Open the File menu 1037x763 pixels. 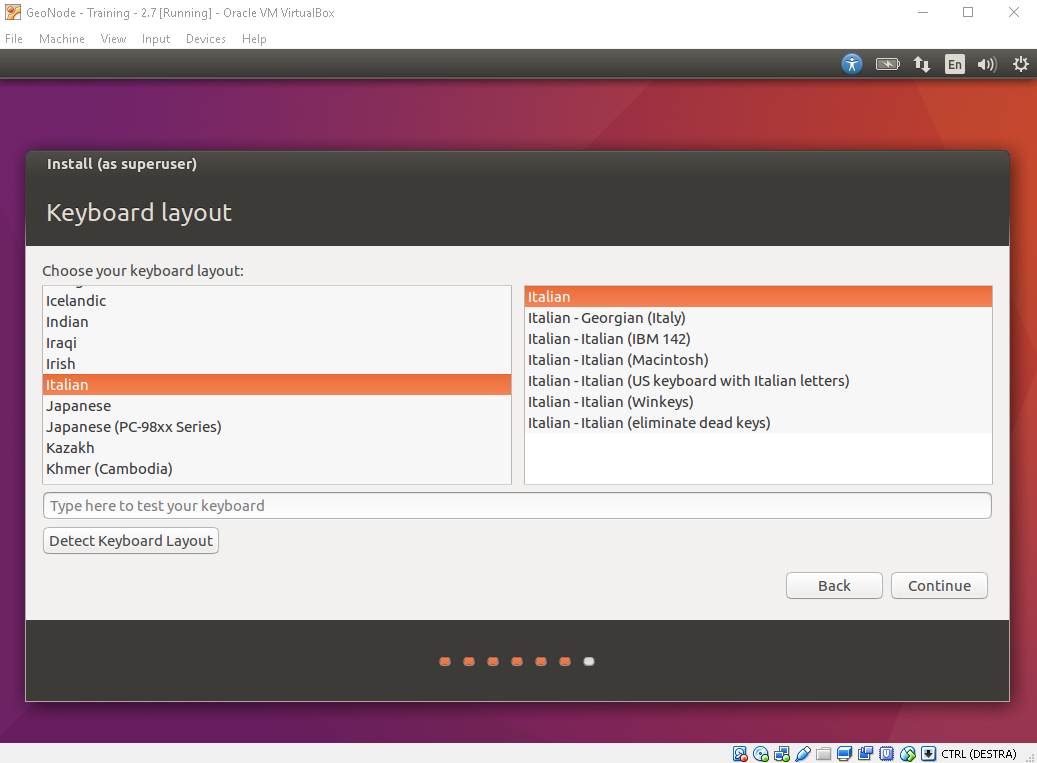point(14,39)
